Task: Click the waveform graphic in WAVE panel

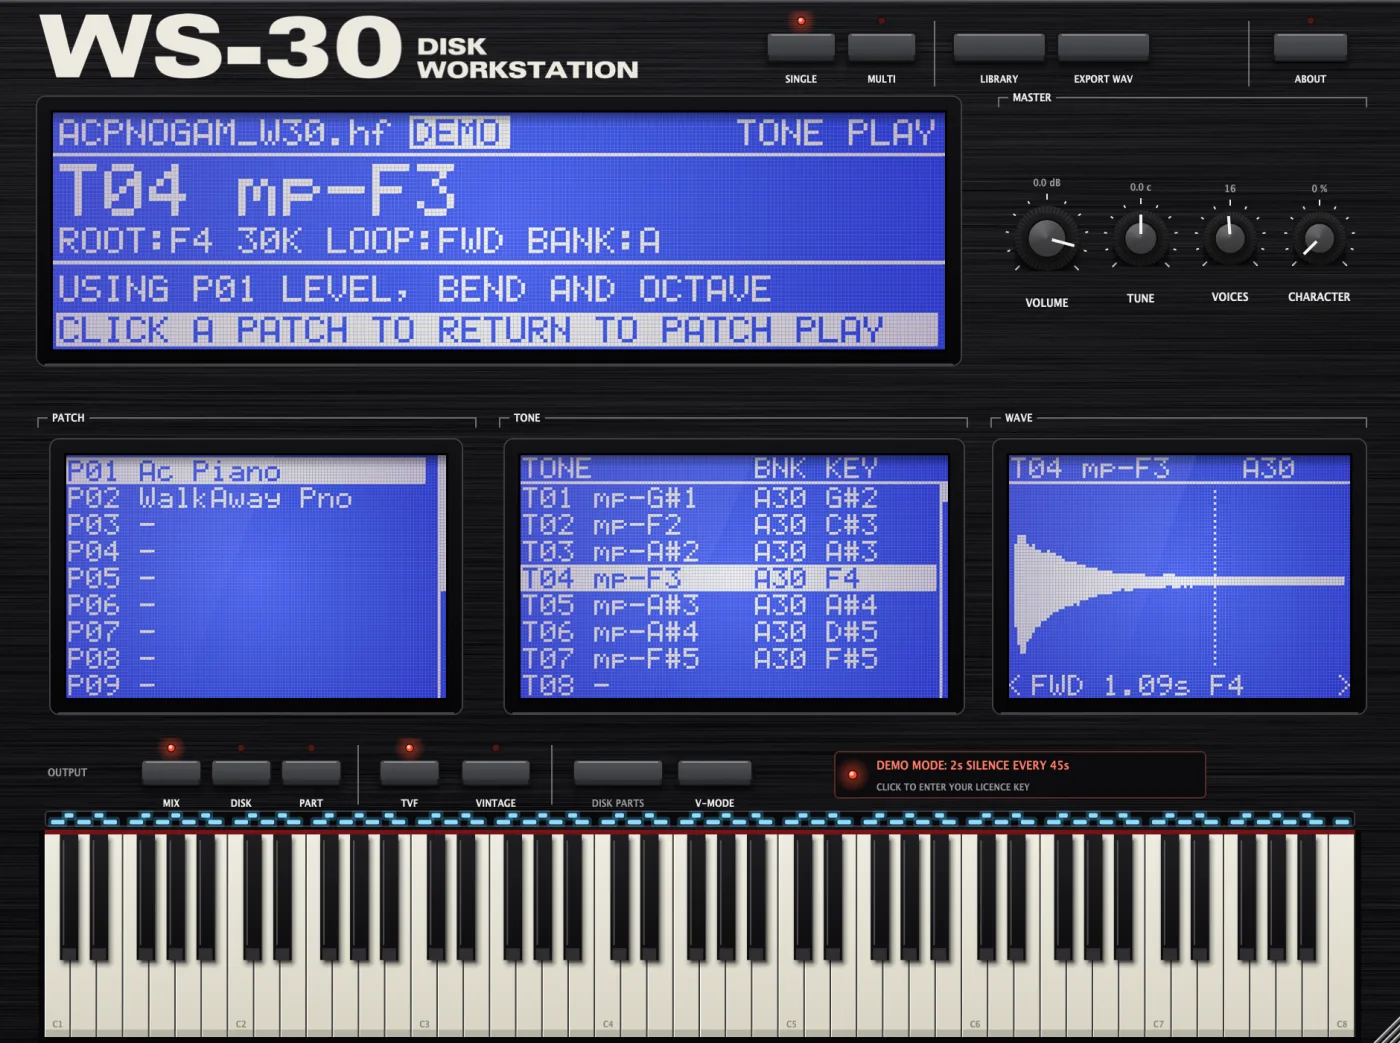Action: click(x=1179, y=580)
